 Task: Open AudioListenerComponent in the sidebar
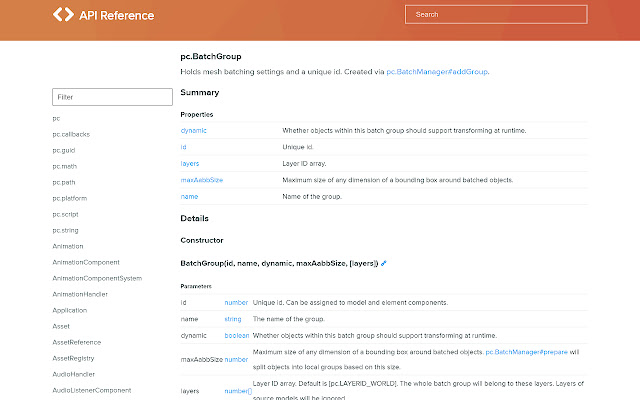(x=92, y=390)
